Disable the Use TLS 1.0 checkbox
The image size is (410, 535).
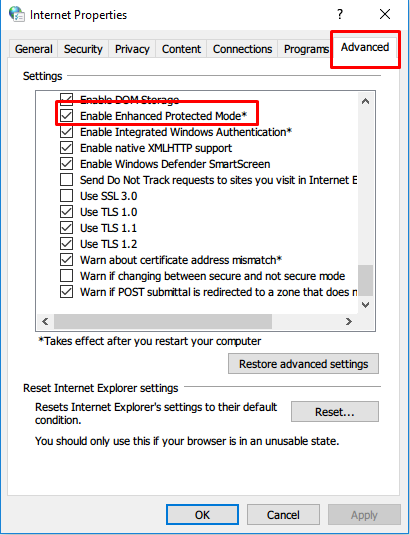(x=67, y=212)
